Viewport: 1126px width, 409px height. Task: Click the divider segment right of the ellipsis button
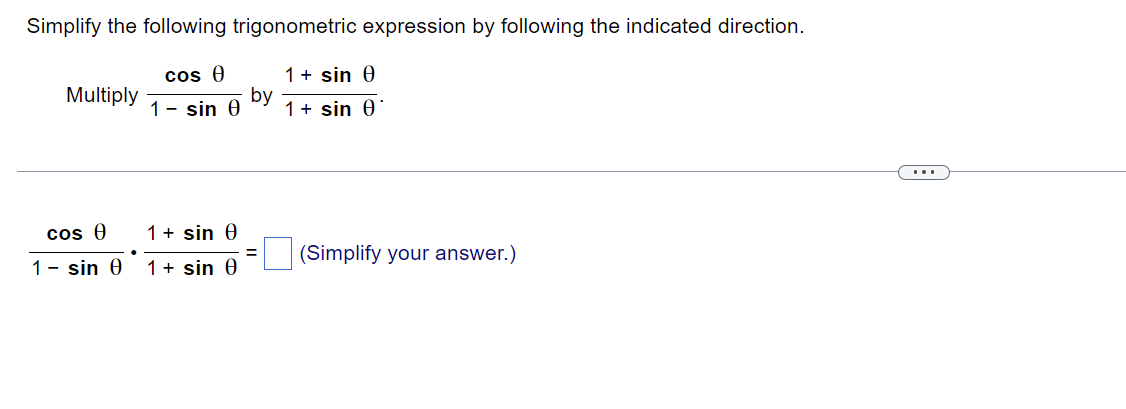click(x=1038, y=171)
